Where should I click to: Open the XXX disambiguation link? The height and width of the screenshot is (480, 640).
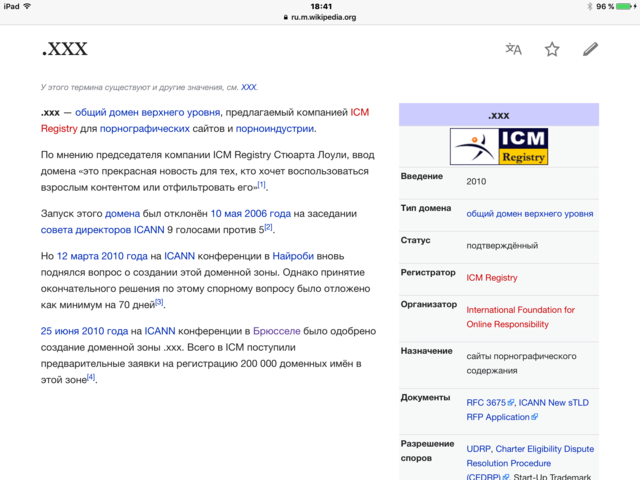click(x=249, y=87)
